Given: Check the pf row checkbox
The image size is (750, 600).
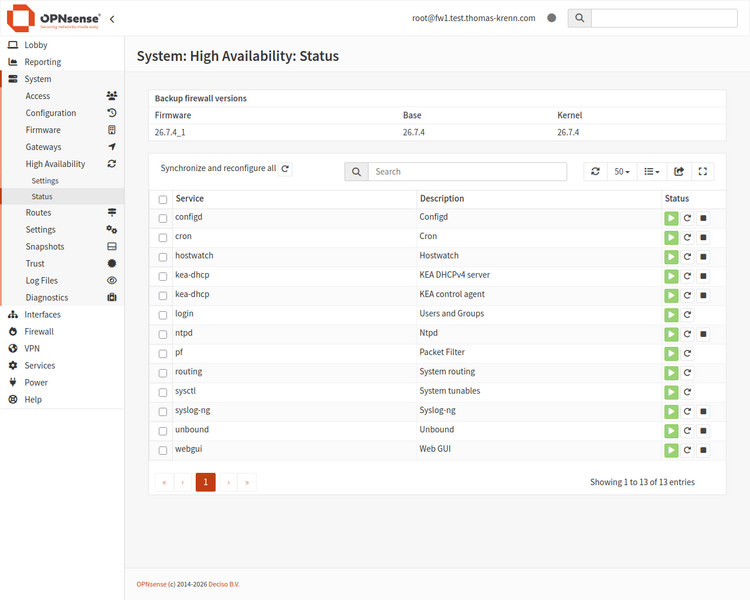Looking at the screenshot, I should coord(163,354).
